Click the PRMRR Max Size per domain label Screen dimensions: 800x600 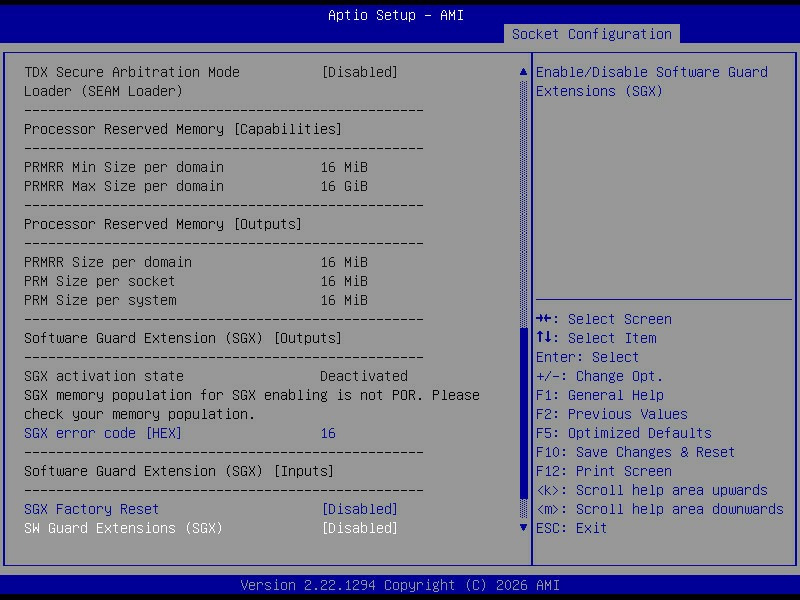pos(123,186)
